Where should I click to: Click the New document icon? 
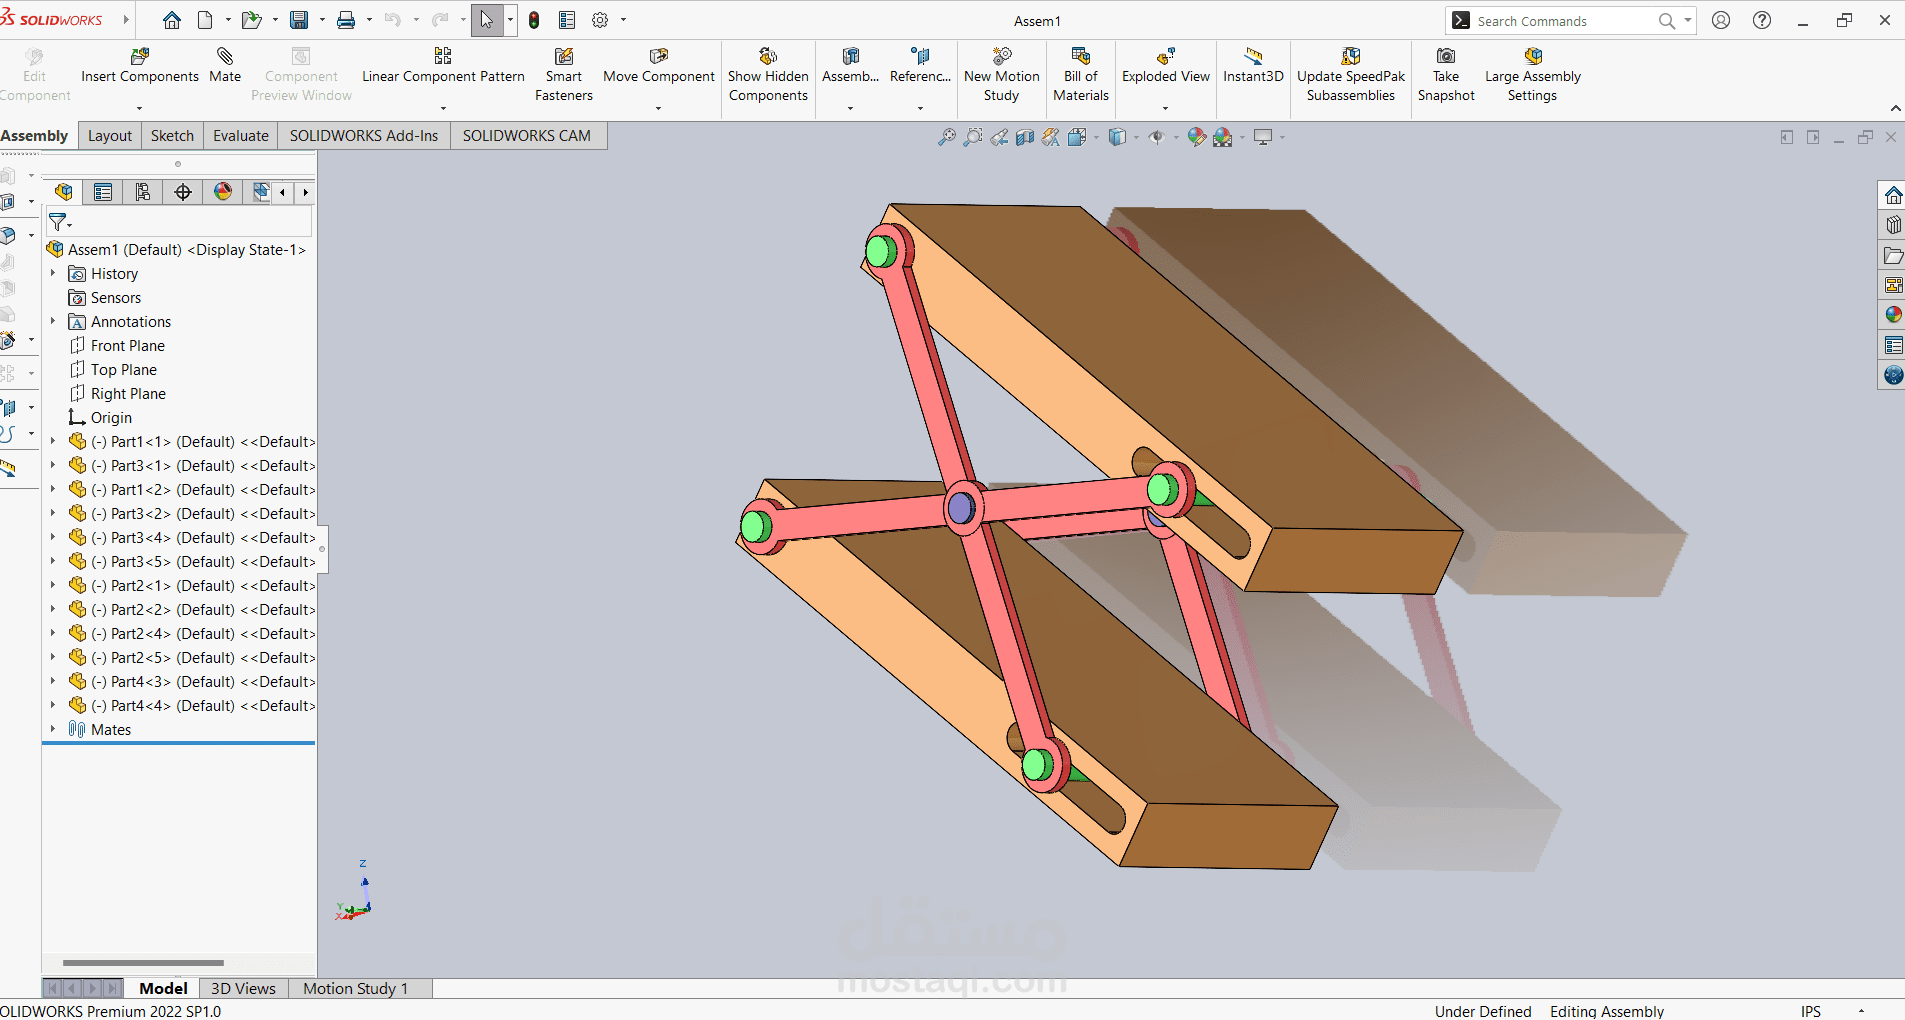pos(205,20)
